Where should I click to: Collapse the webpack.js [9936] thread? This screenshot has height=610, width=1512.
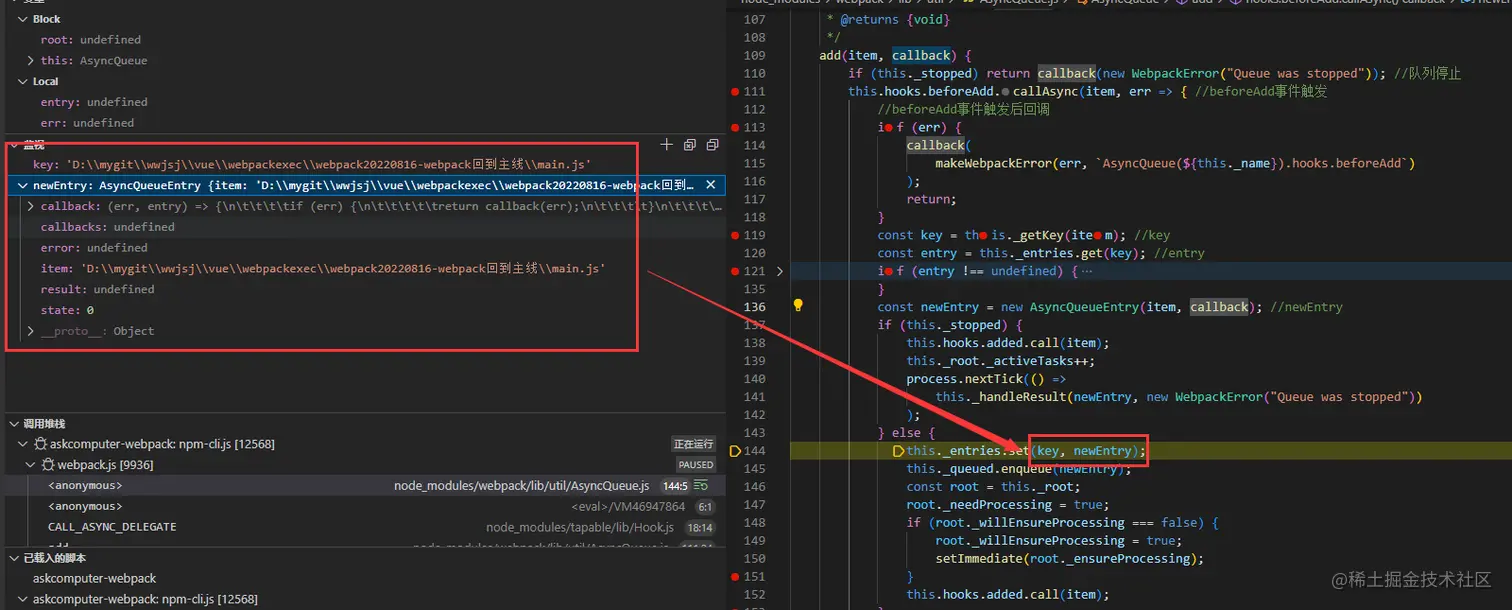tap(30, 465)
